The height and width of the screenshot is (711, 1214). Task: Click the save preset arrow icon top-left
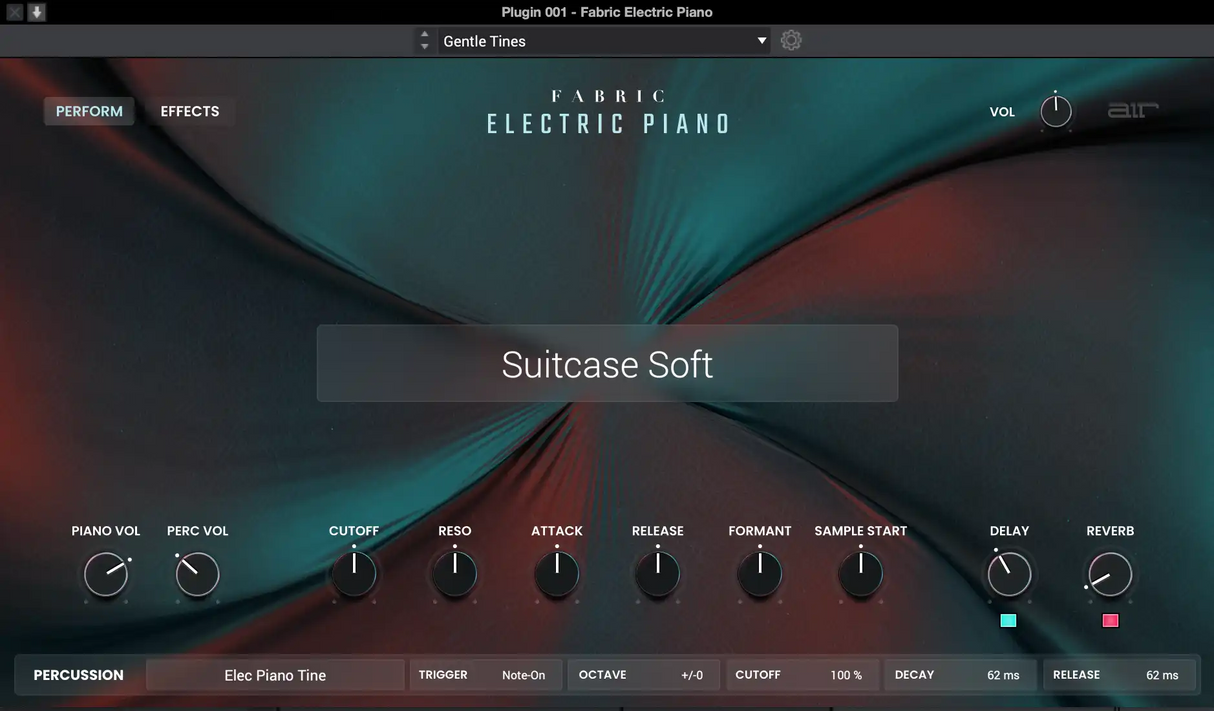click(x=37, y=11)
